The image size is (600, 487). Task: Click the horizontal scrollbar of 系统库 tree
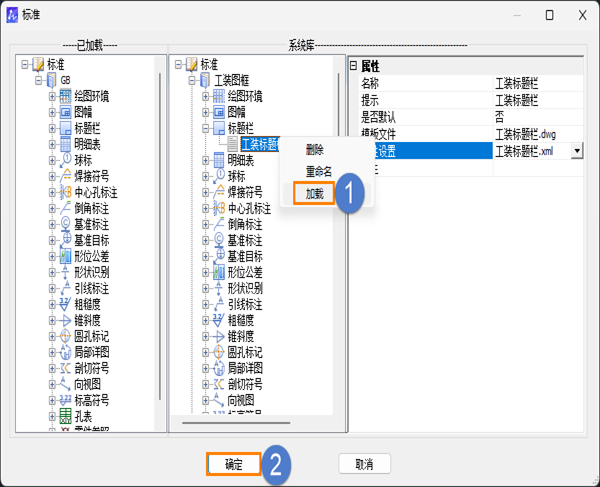point(236,423)
